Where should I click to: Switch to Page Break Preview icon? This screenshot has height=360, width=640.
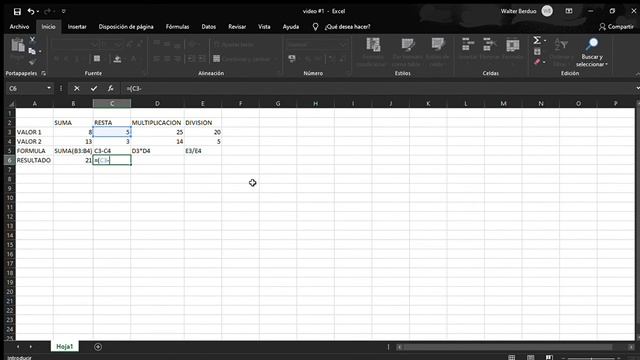[x=549, y=358]
